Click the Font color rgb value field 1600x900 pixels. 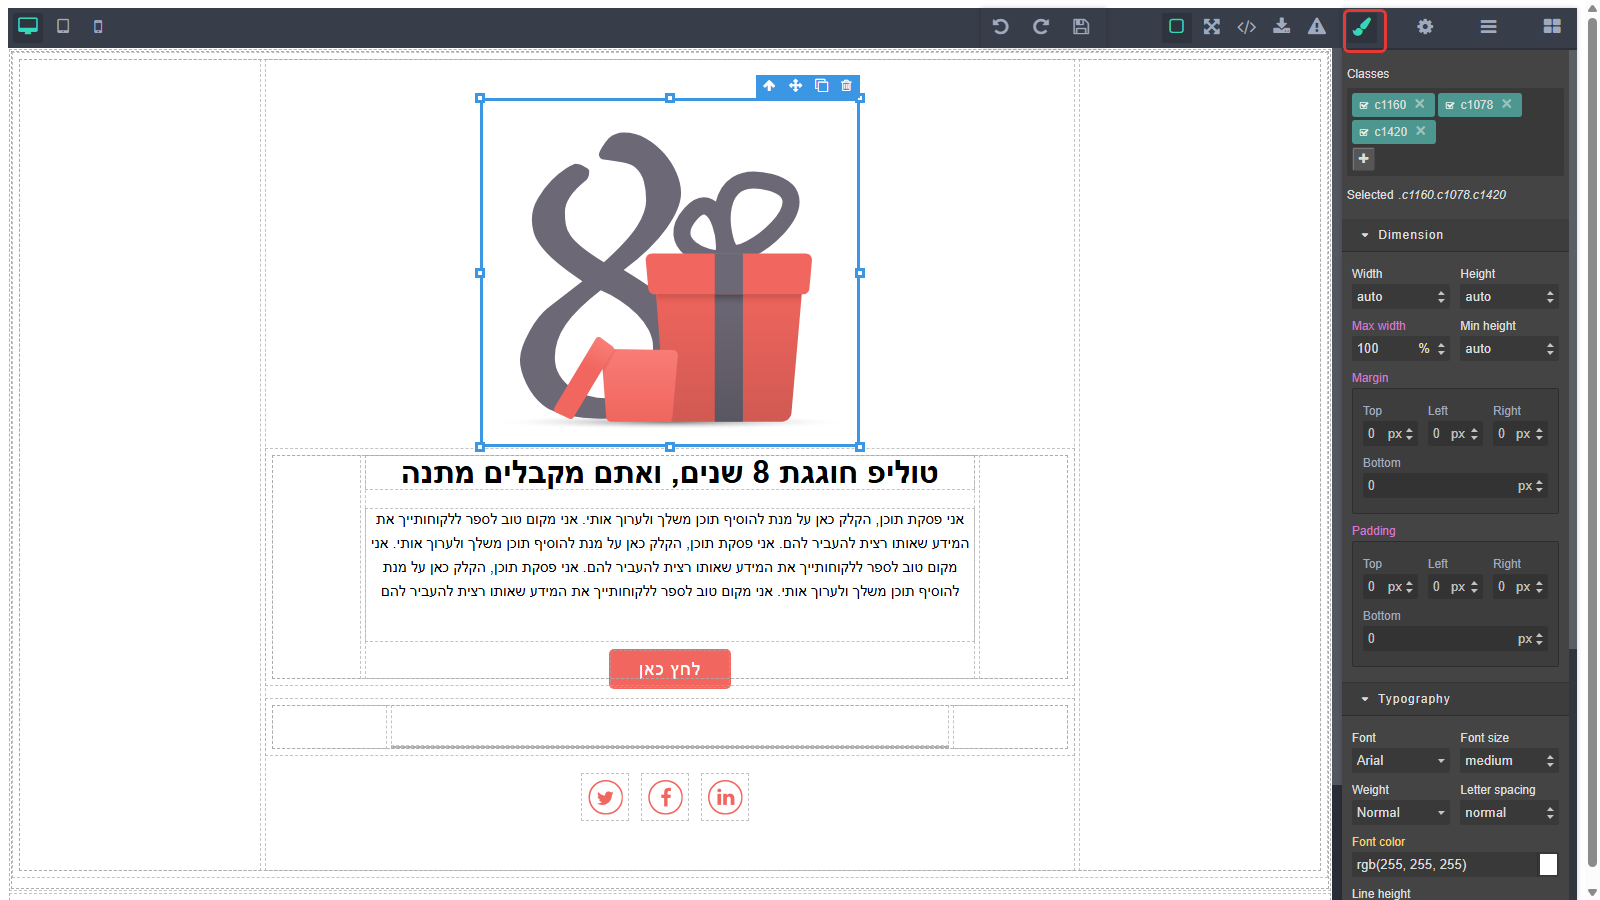[x=1444, y=865]
